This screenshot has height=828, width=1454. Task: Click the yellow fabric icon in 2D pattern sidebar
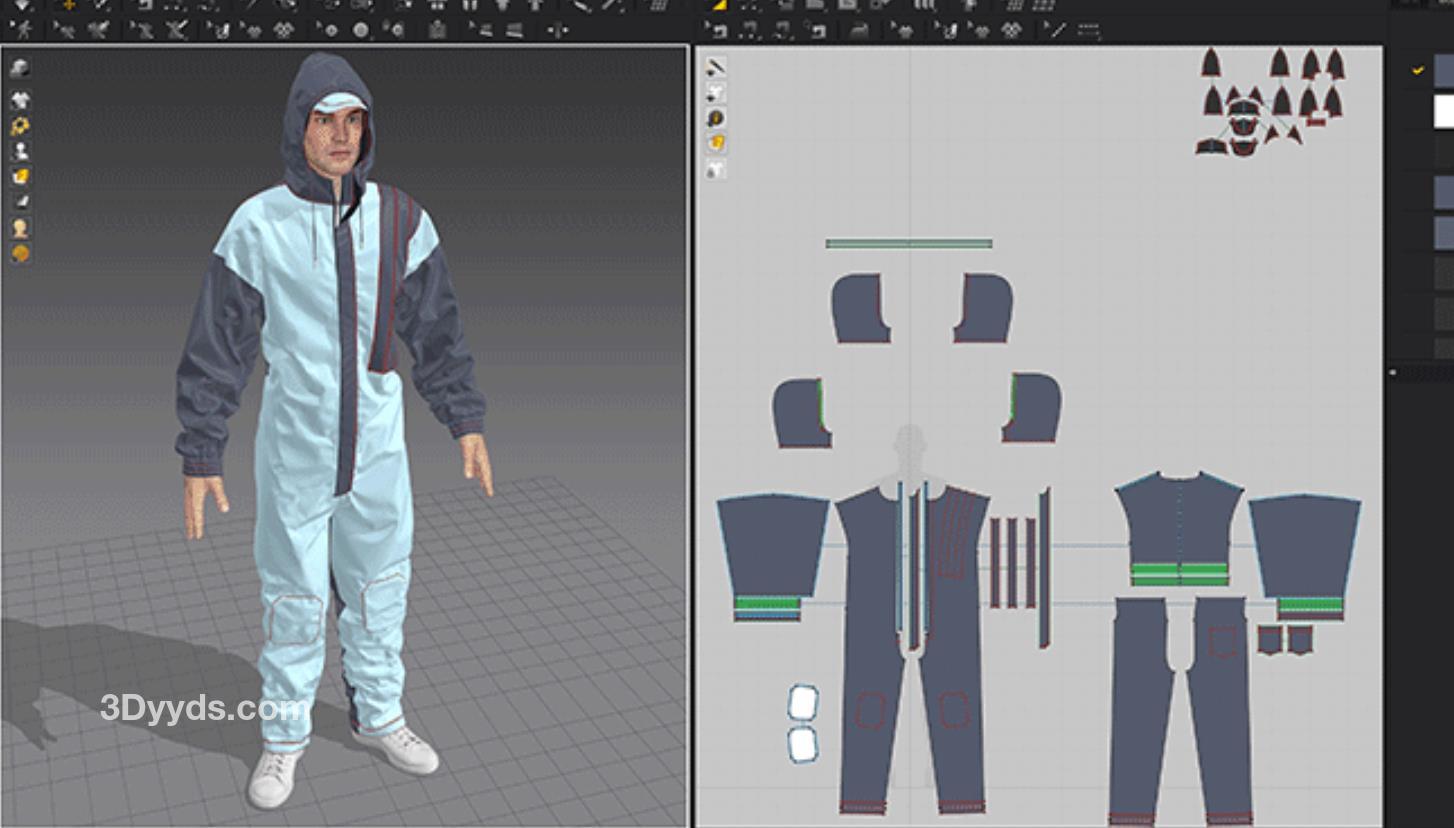coord(716,143)
